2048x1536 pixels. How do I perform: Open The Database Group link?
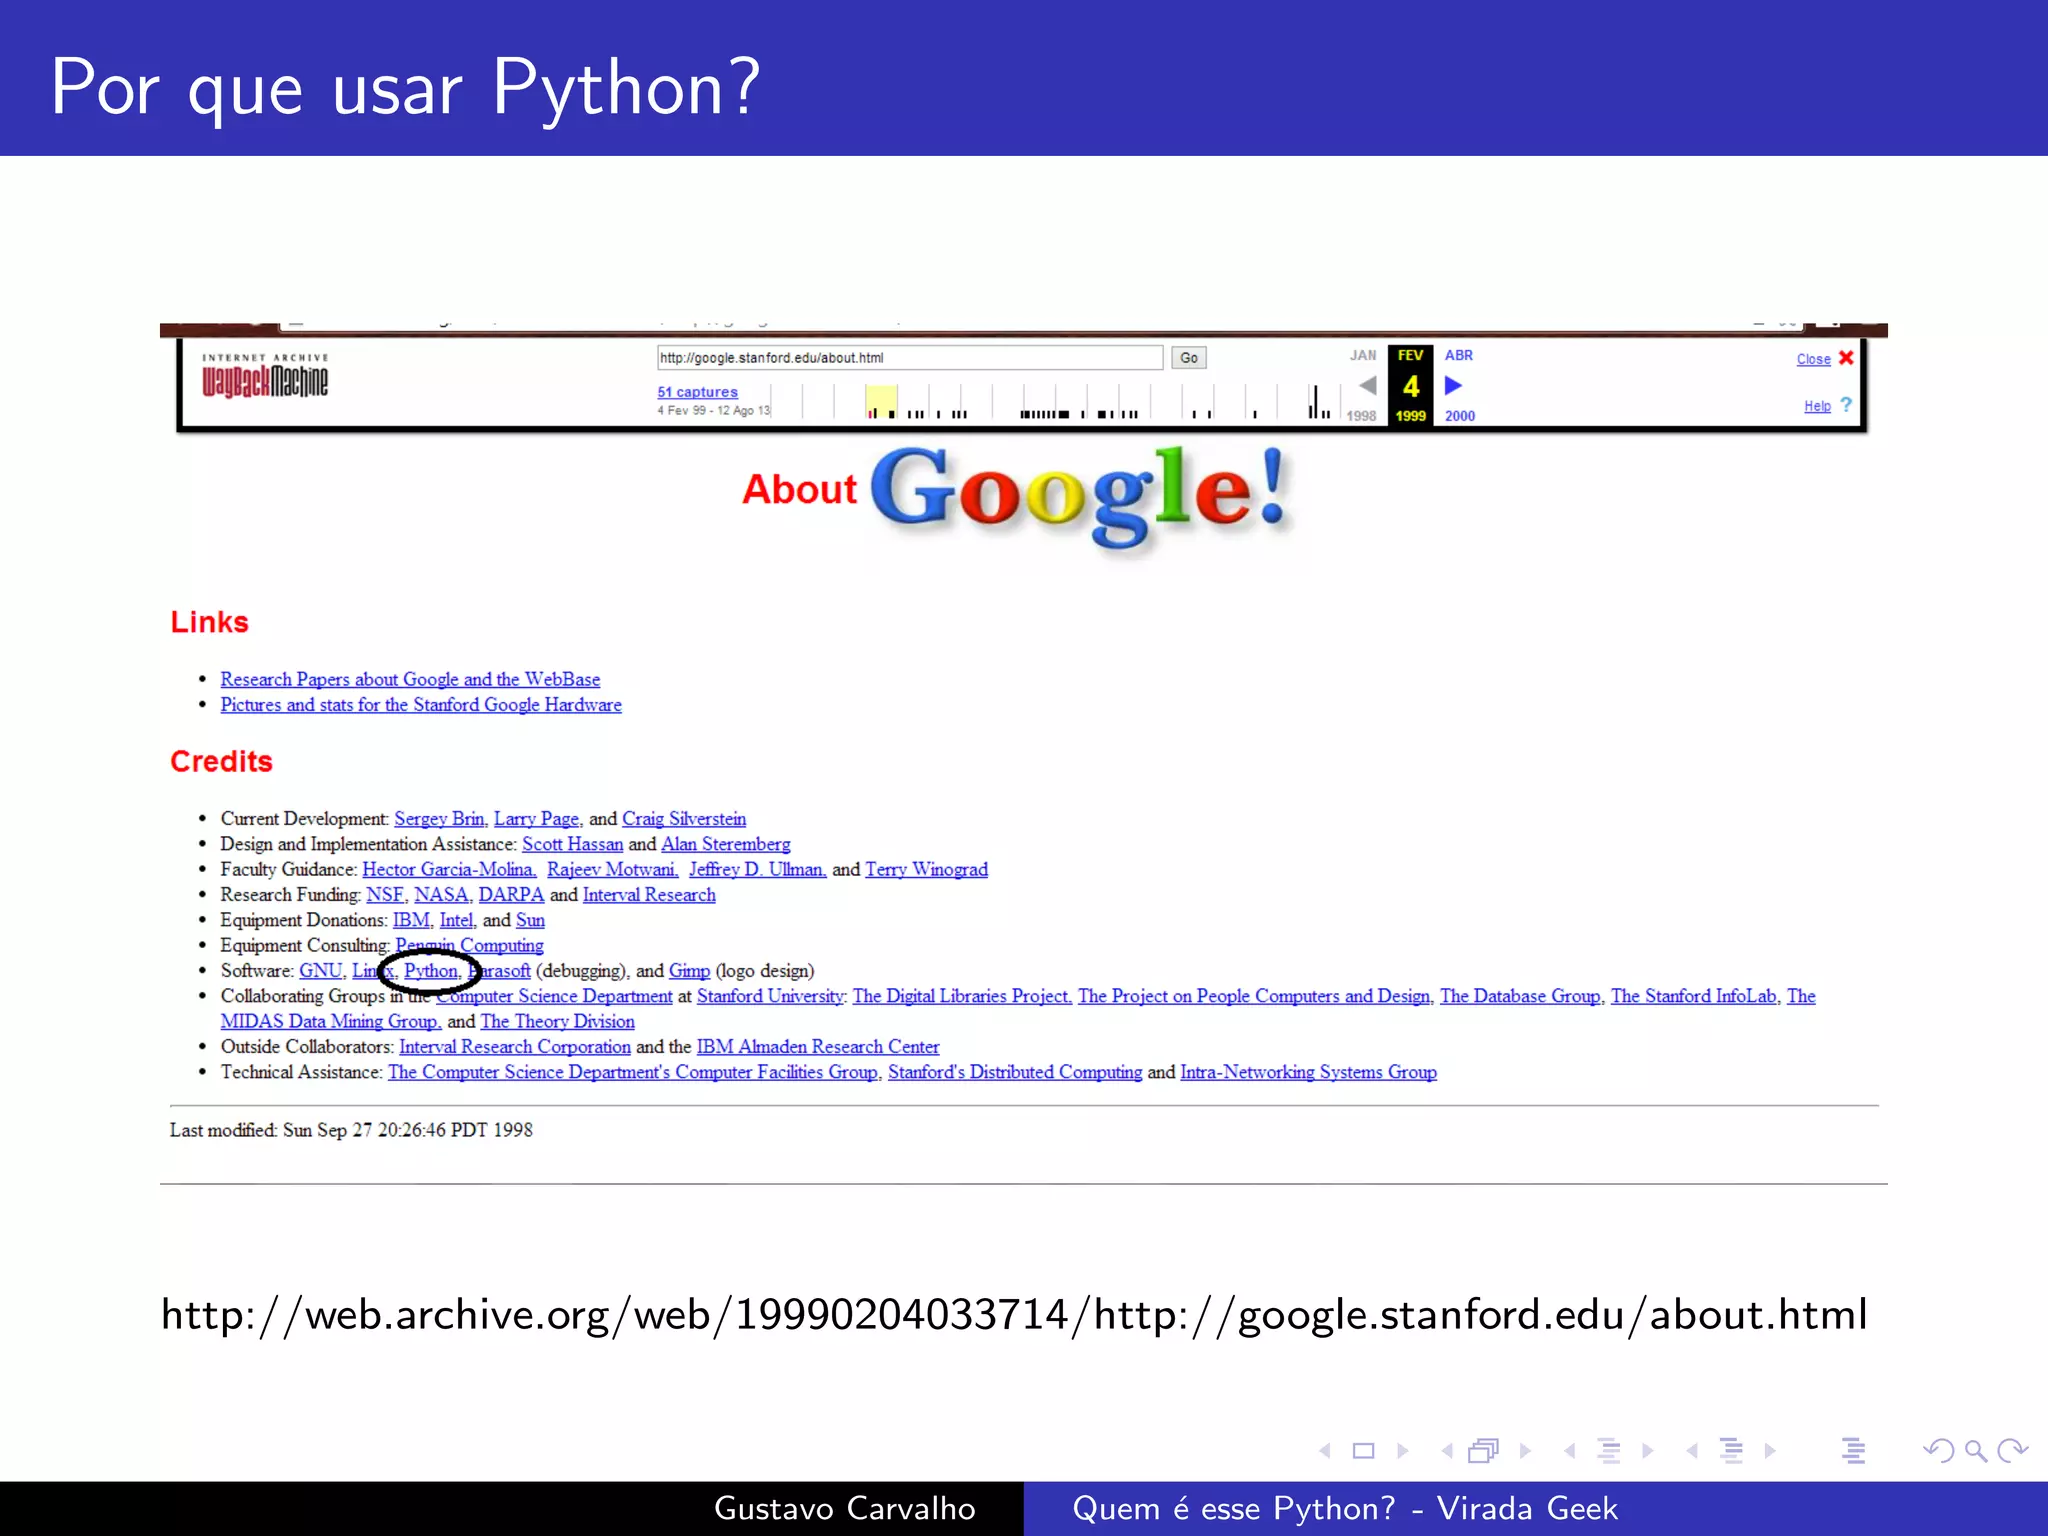(x=1520, y=996)
